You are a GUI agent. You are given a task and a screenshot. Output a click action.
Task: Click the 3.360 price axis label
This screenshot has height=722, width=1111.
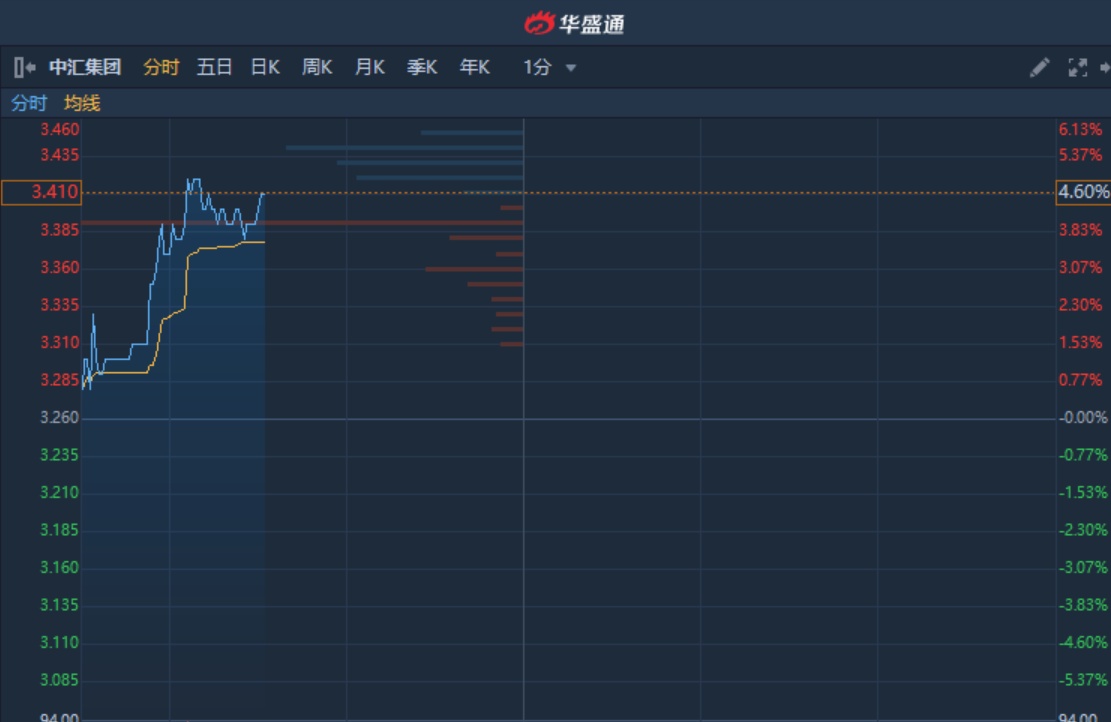click(60, 268)
